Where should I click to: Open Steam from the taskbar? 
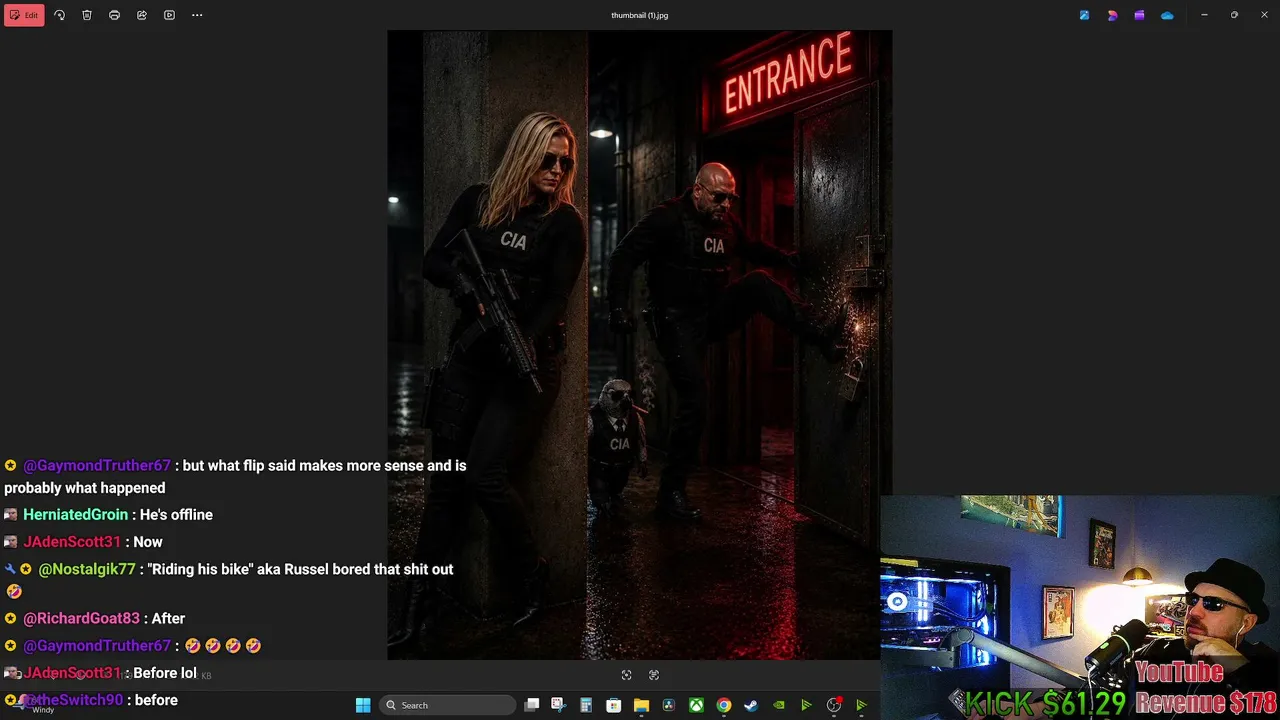pos(751,705)
